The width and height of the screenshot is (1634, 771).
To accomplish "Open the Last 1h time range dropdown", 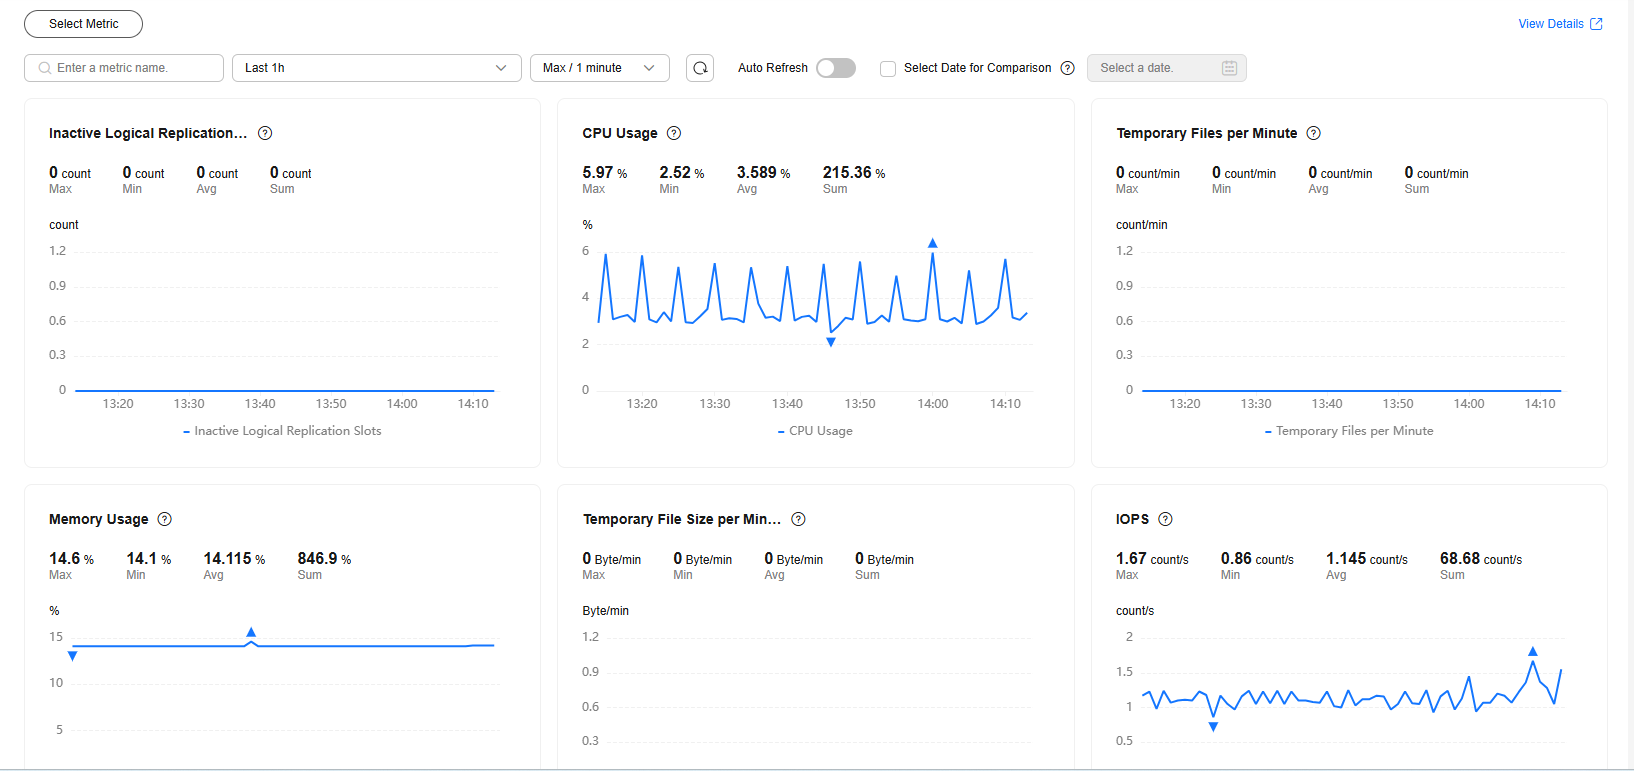I will click(x=376, y=68).
